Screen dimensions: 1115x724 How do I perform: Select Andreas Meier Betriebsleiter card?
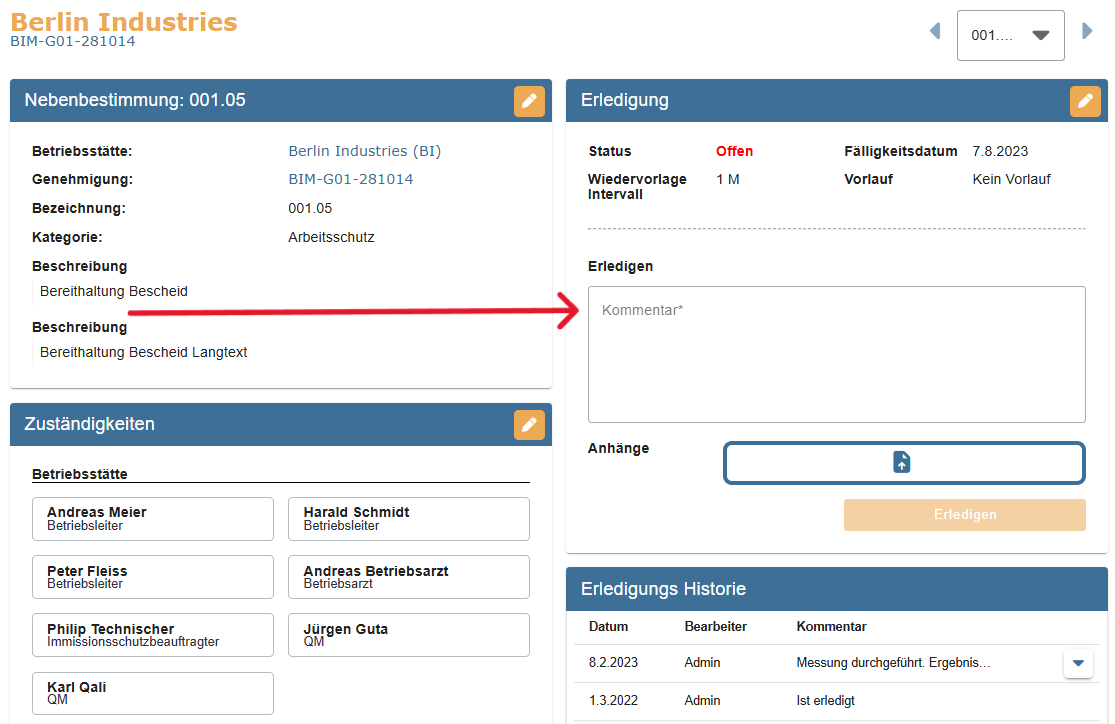tap(153, 519)
